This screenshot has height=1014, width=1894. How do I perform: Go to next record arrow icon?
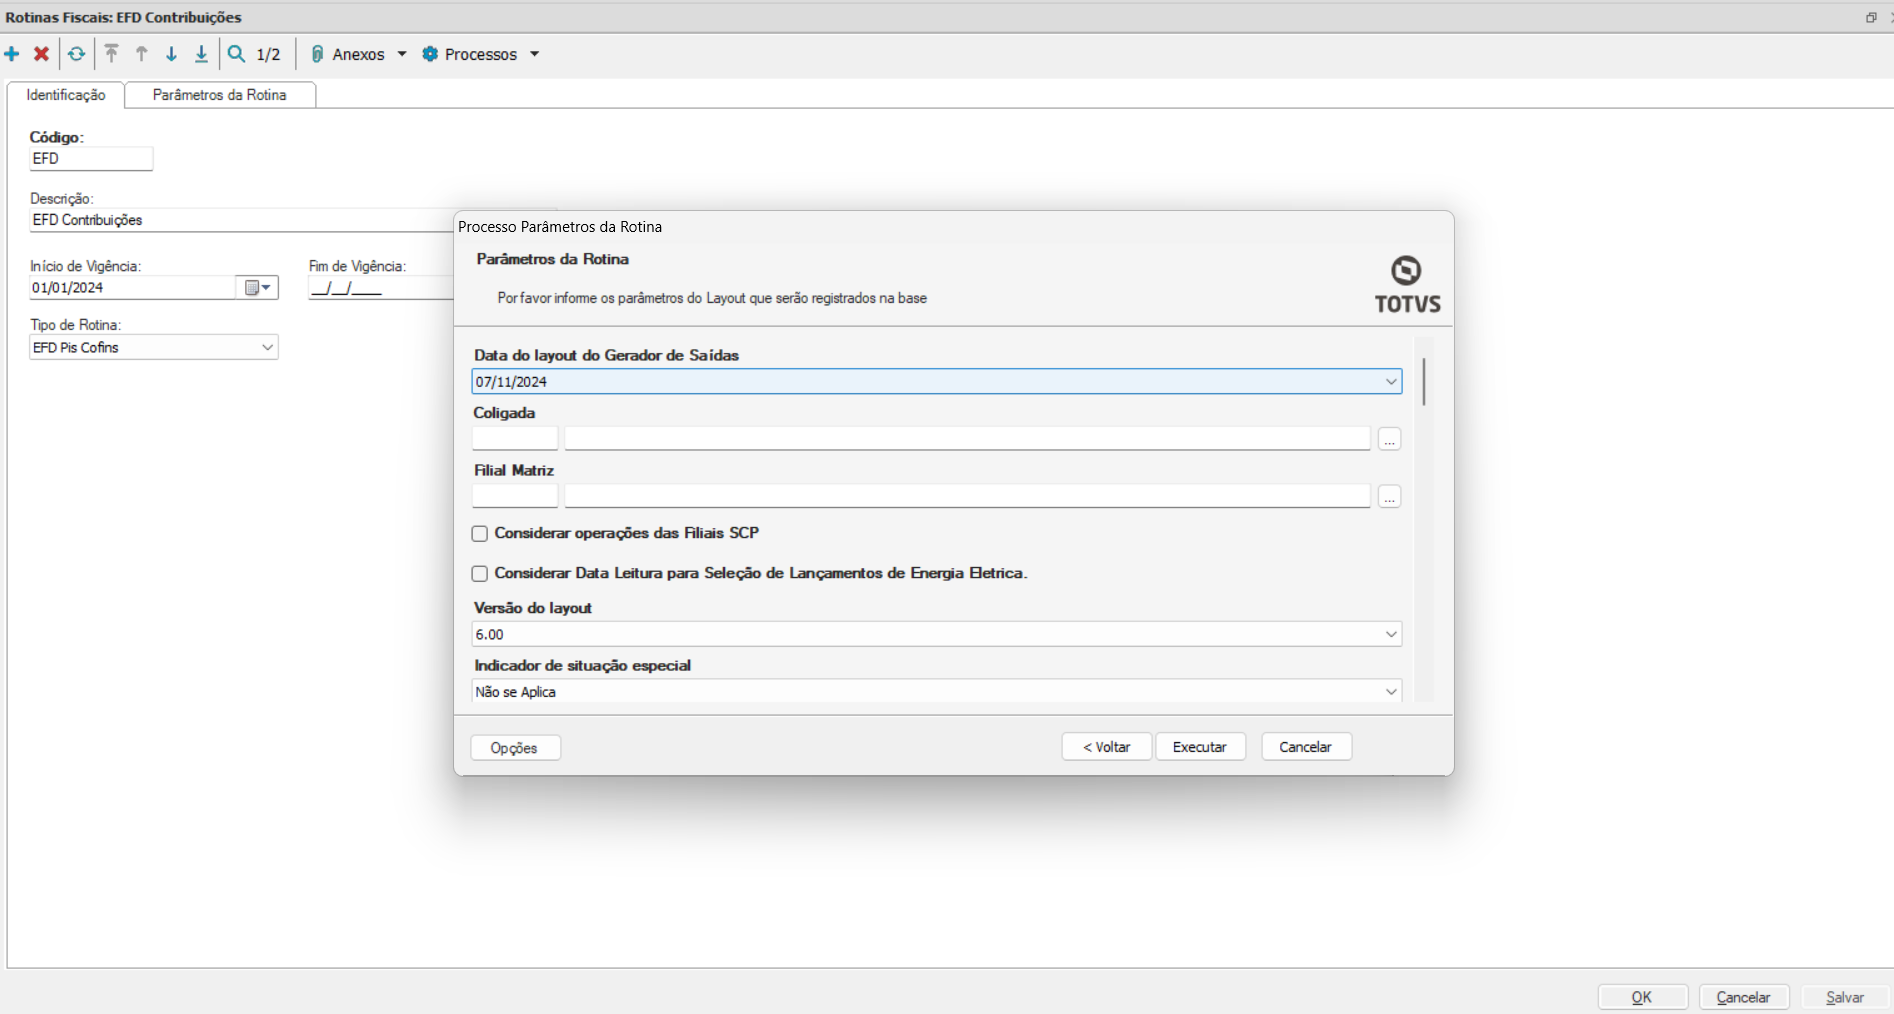click(171, 54)
